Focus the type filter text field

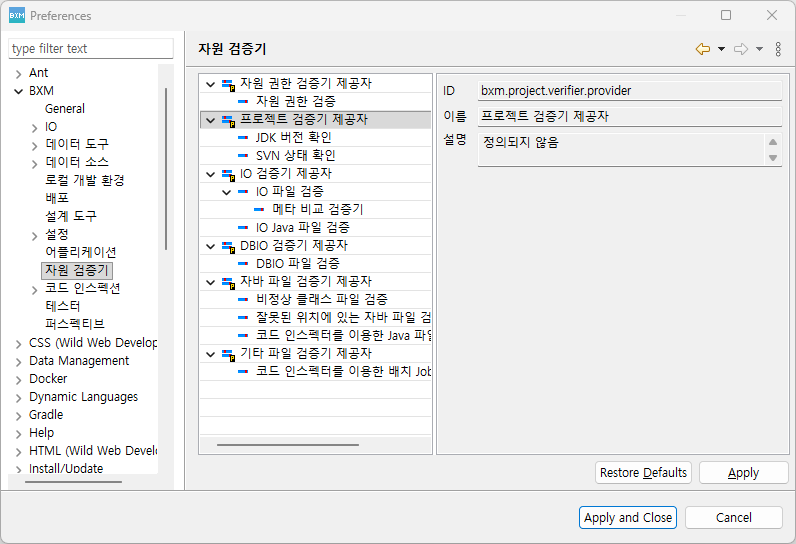coord(91,48)
